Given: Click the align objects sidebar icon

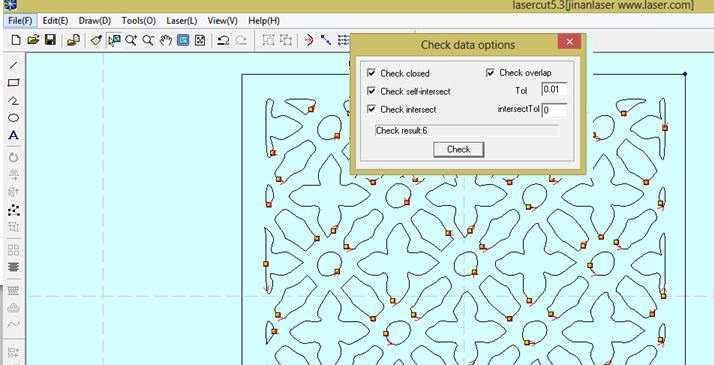Looking at the screenshot, I should [14, 227].
